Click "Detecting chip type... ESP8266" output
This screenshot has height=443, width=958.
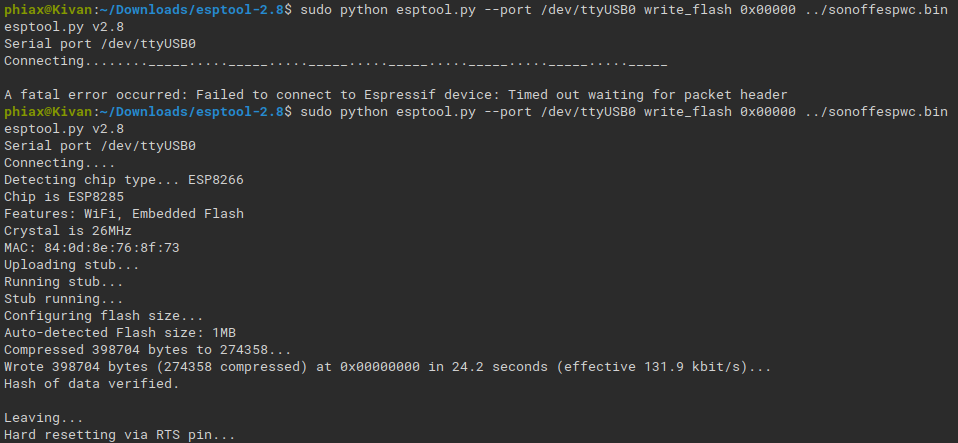[x=123, y=180]
